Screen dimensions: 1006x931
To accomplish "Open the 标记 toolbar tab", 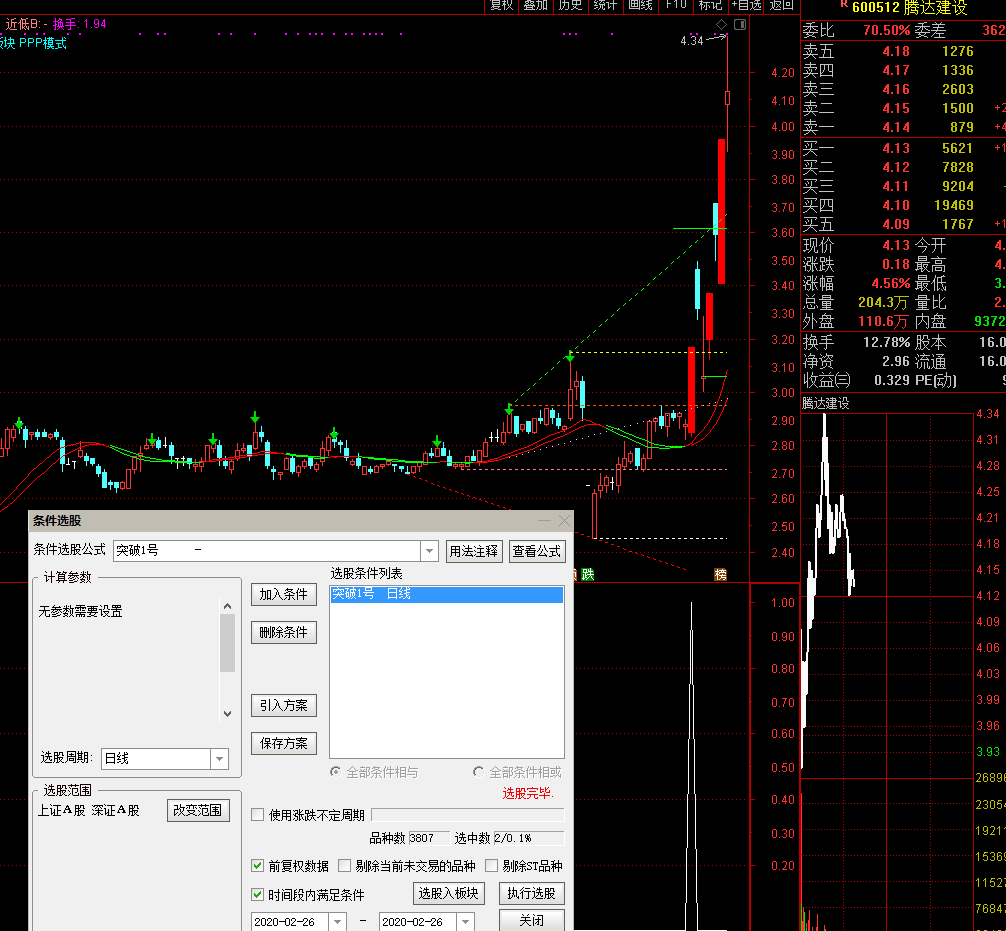I will tap(710, 5).
